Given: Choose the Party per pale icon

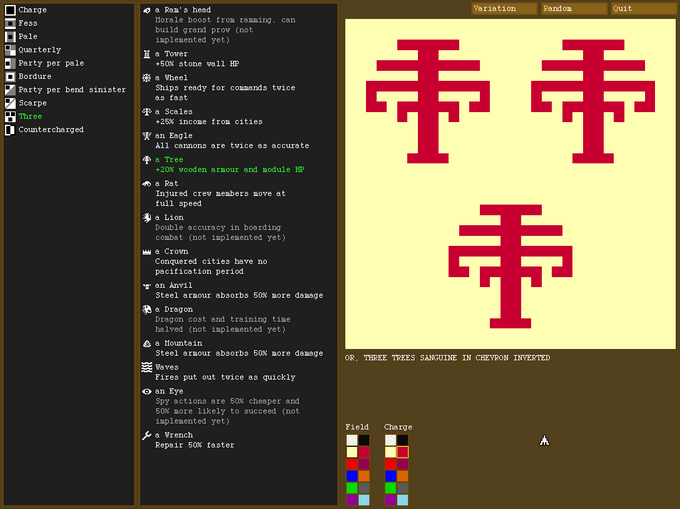Looking at the screenshot, I should (x=10, y=63).
